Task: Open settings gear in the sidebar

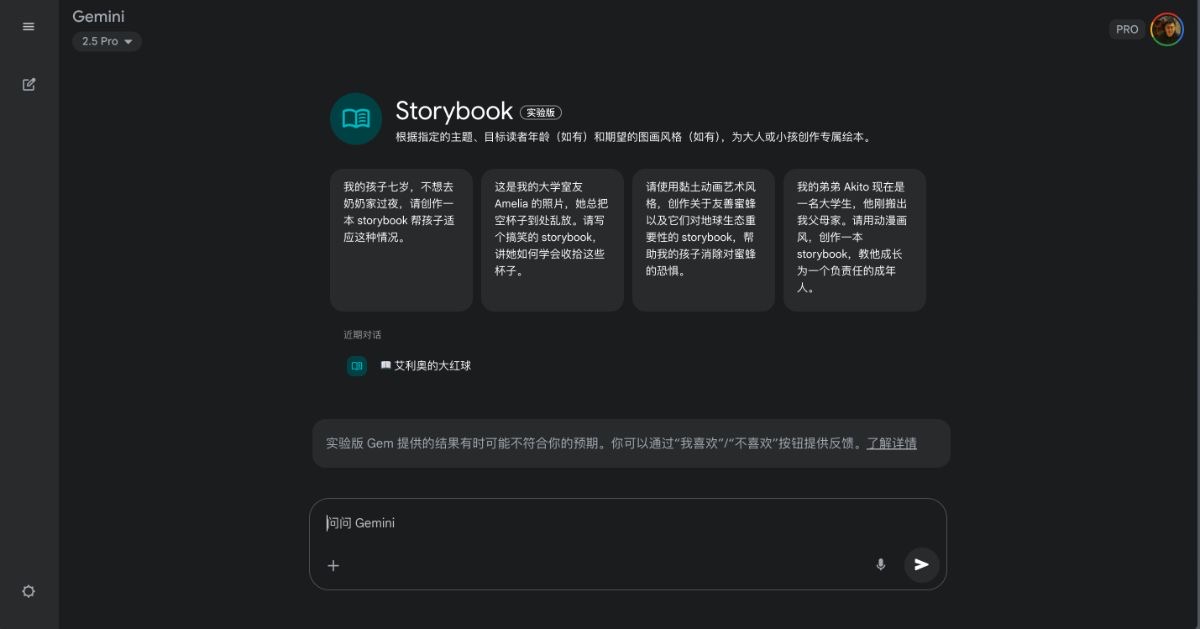Action: pos(28,591)
